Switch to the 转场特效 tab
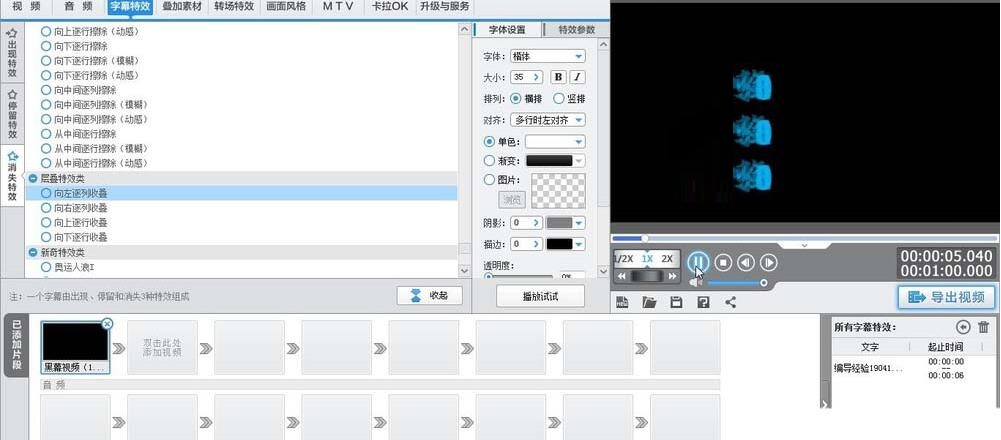The height and width of the screenshot is (440, 1001). (x=234, y=7)
